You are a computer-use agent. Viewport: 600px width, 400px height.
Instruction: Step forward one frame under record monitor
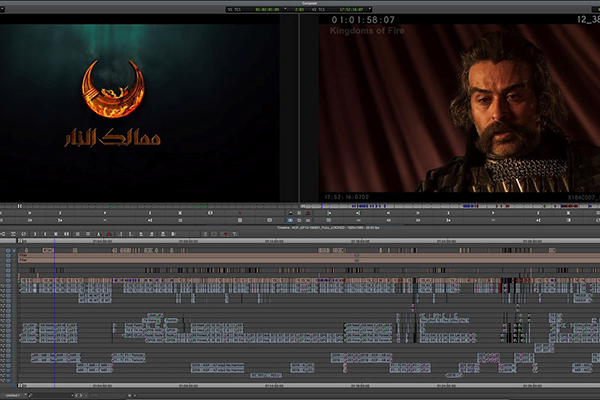tap(418, 213)
